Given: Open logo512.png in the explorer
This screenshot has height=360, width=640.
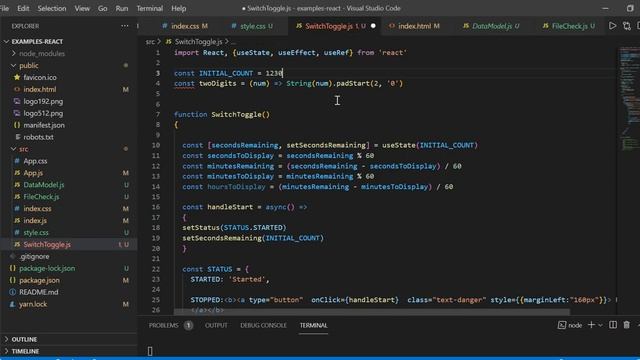Looking at the screenshot, I should [43, 113].
